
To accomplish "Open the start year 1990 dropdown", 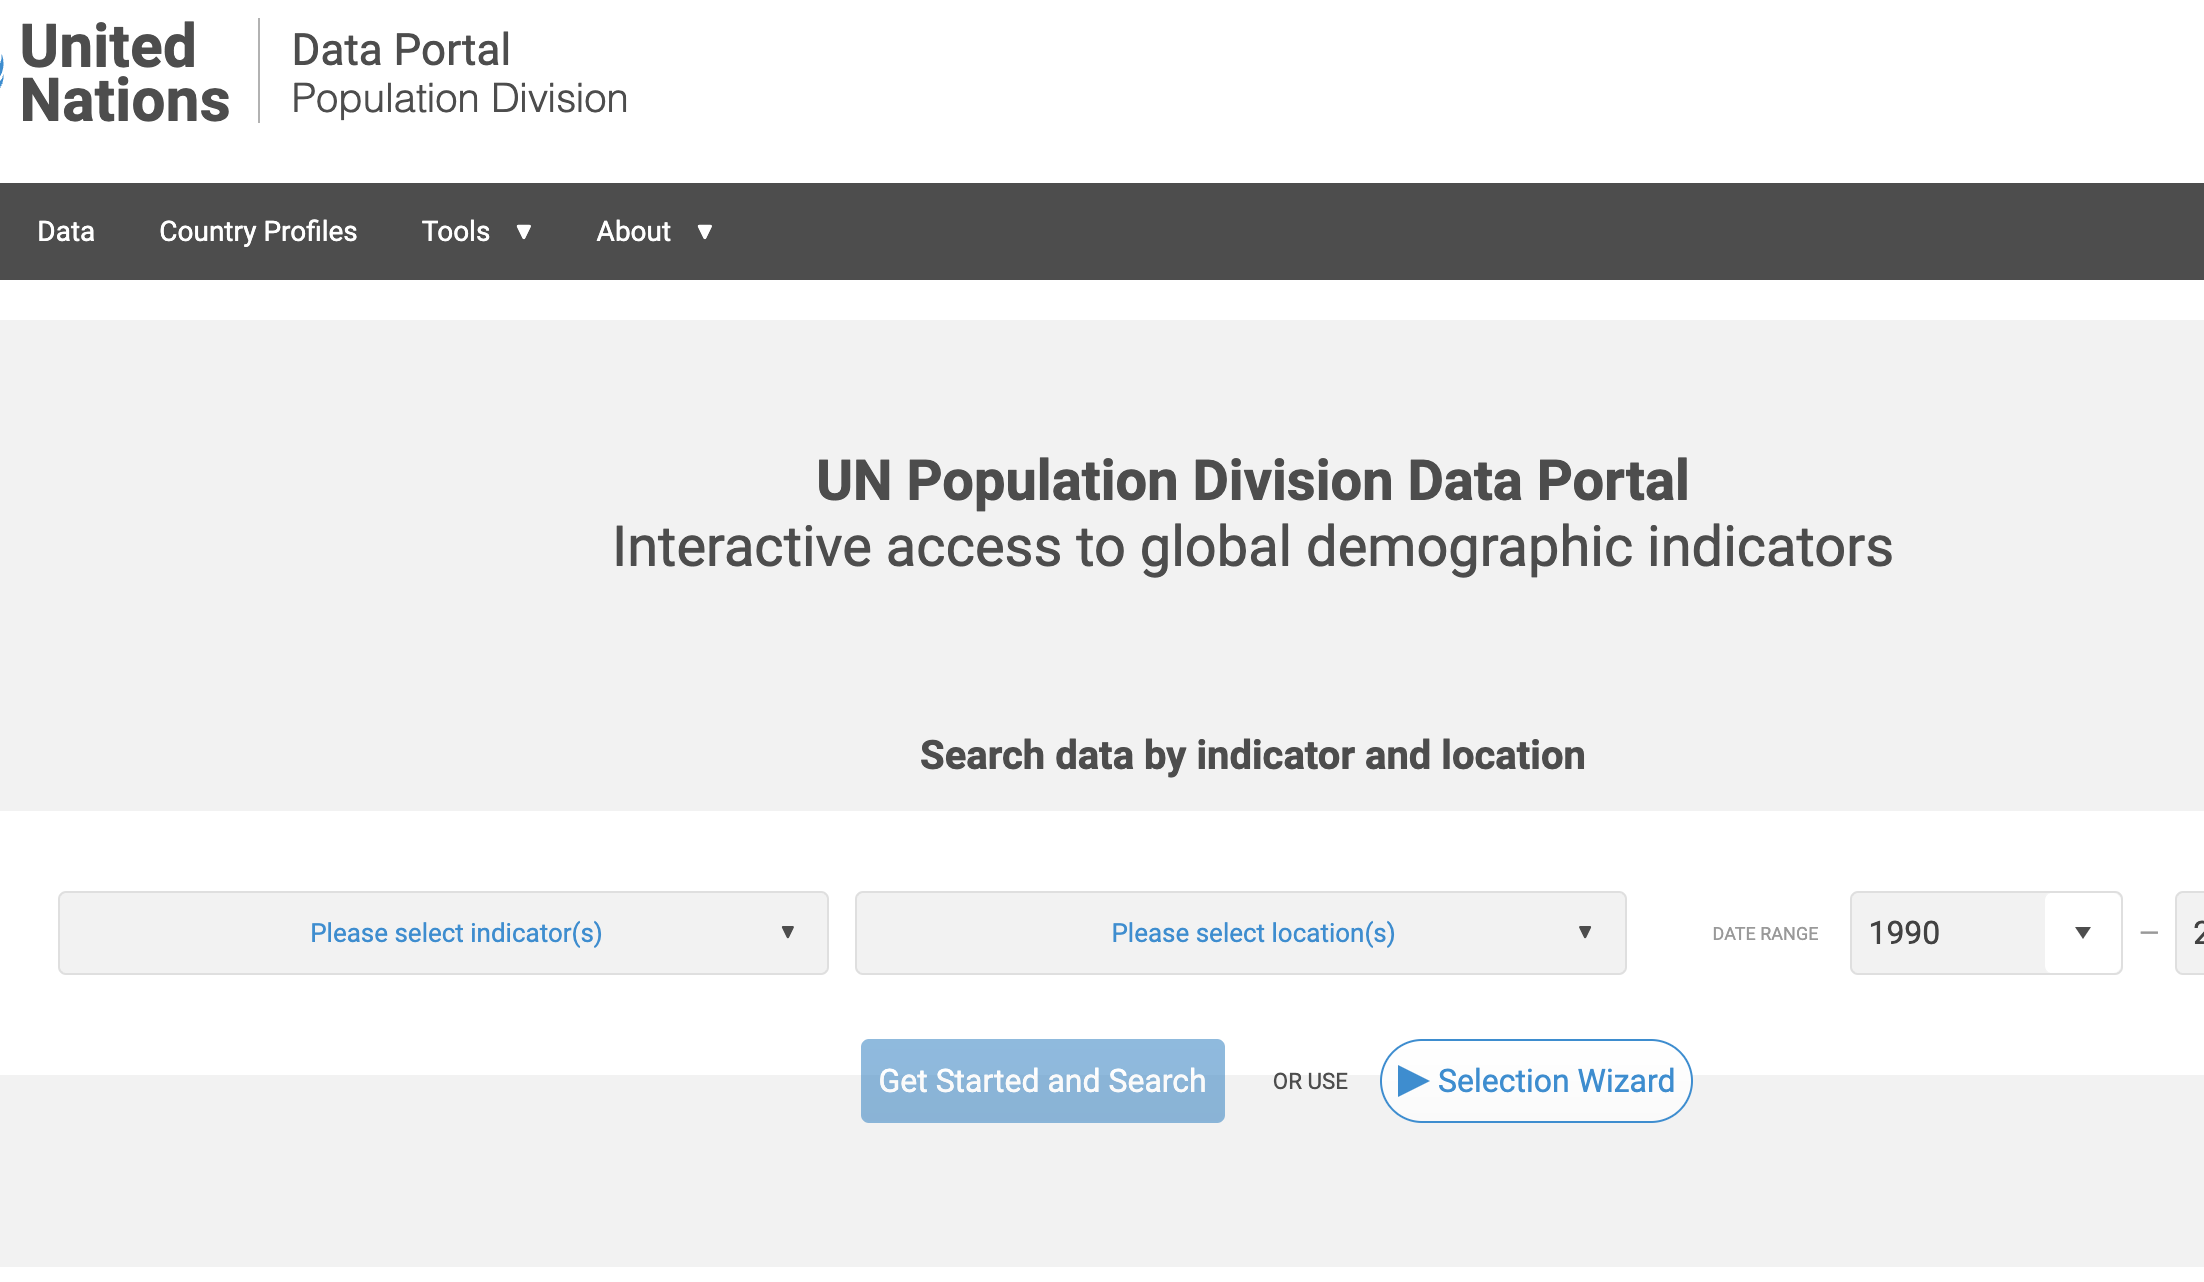I will pyautogui.click(x=1986, y=933).
